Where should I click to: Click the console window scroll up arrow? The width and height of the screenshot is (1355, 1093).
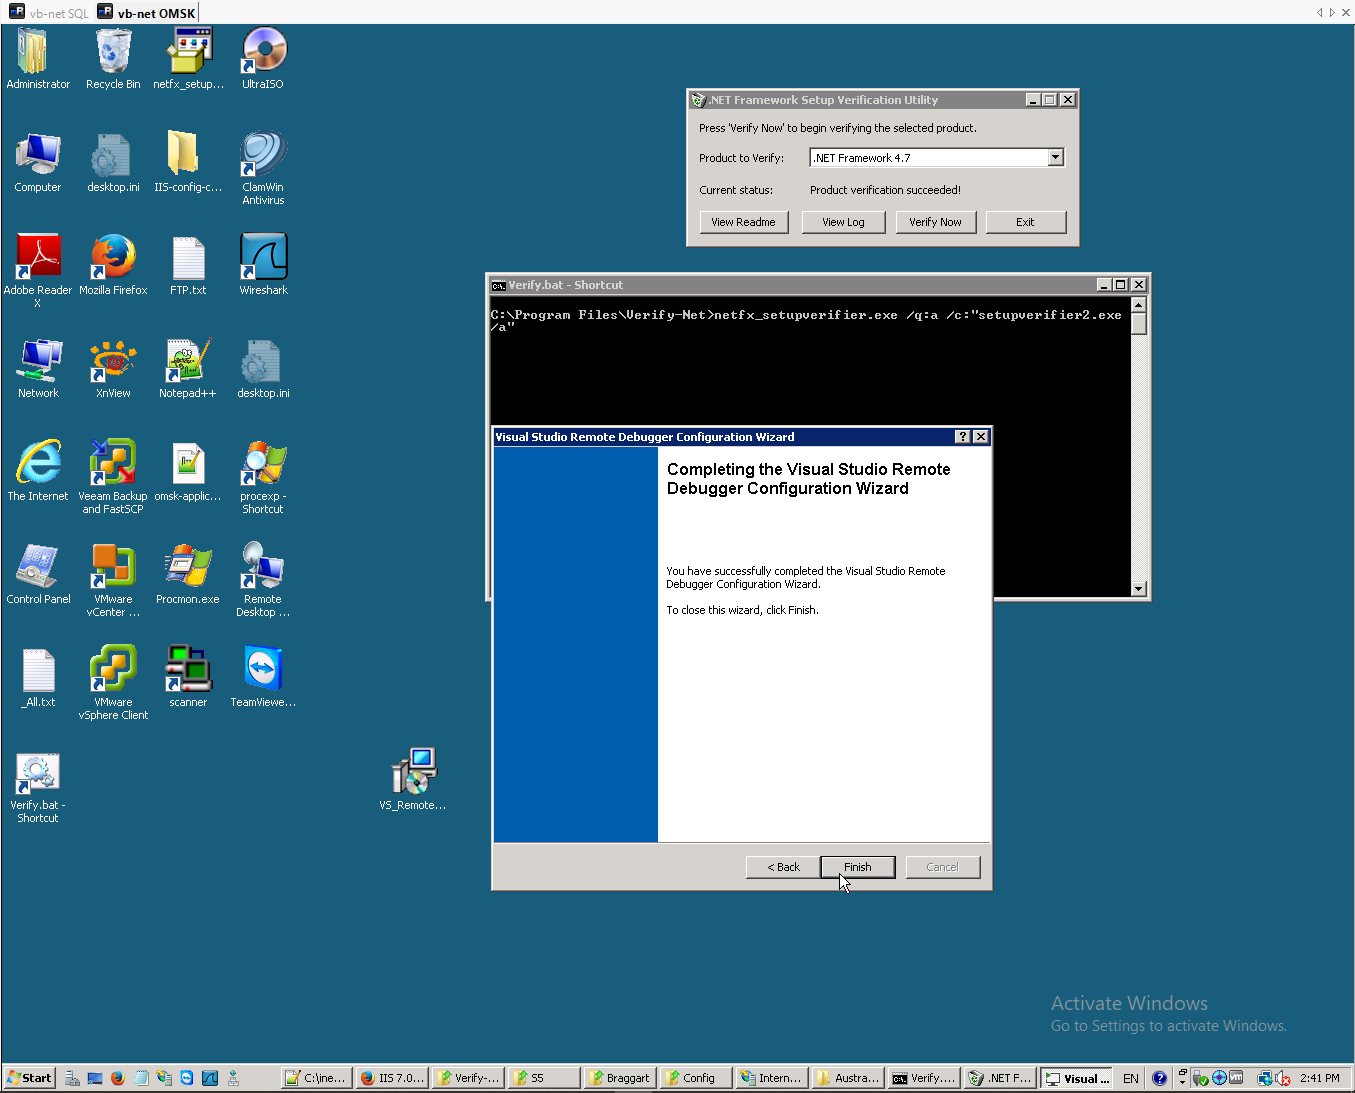1138,304
